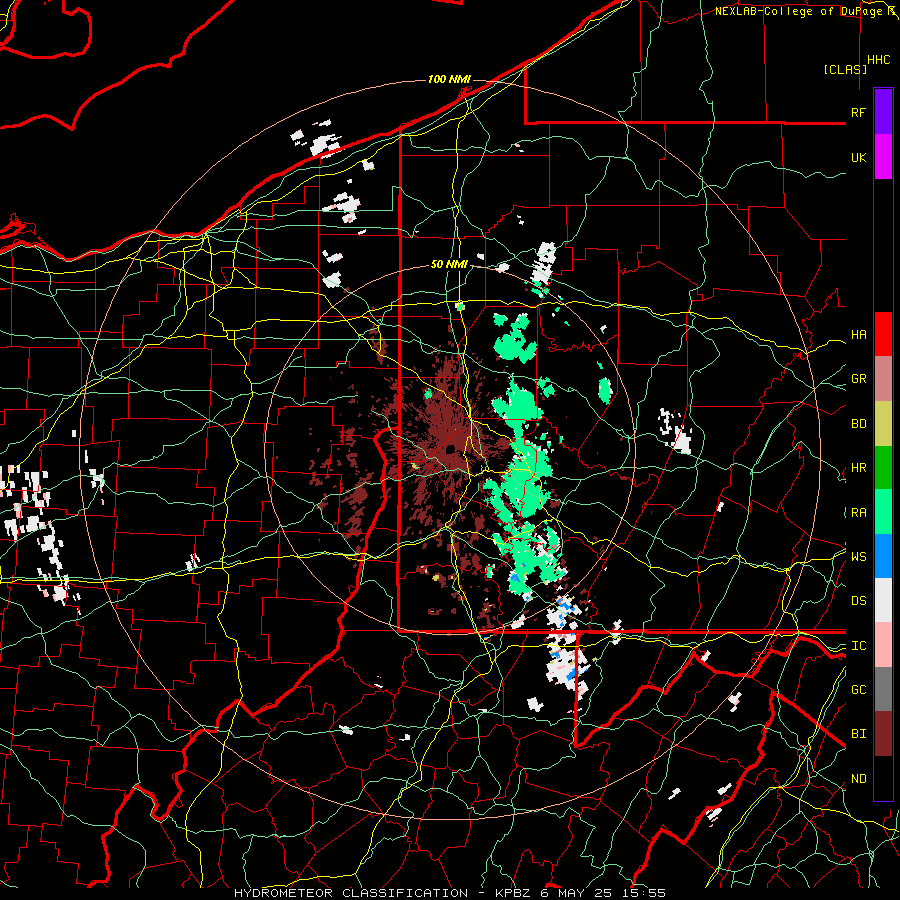Select the IC pink legend swatch
Viewport: 900px width, 900px height.
pyautogui.click(x=883, y=645)
